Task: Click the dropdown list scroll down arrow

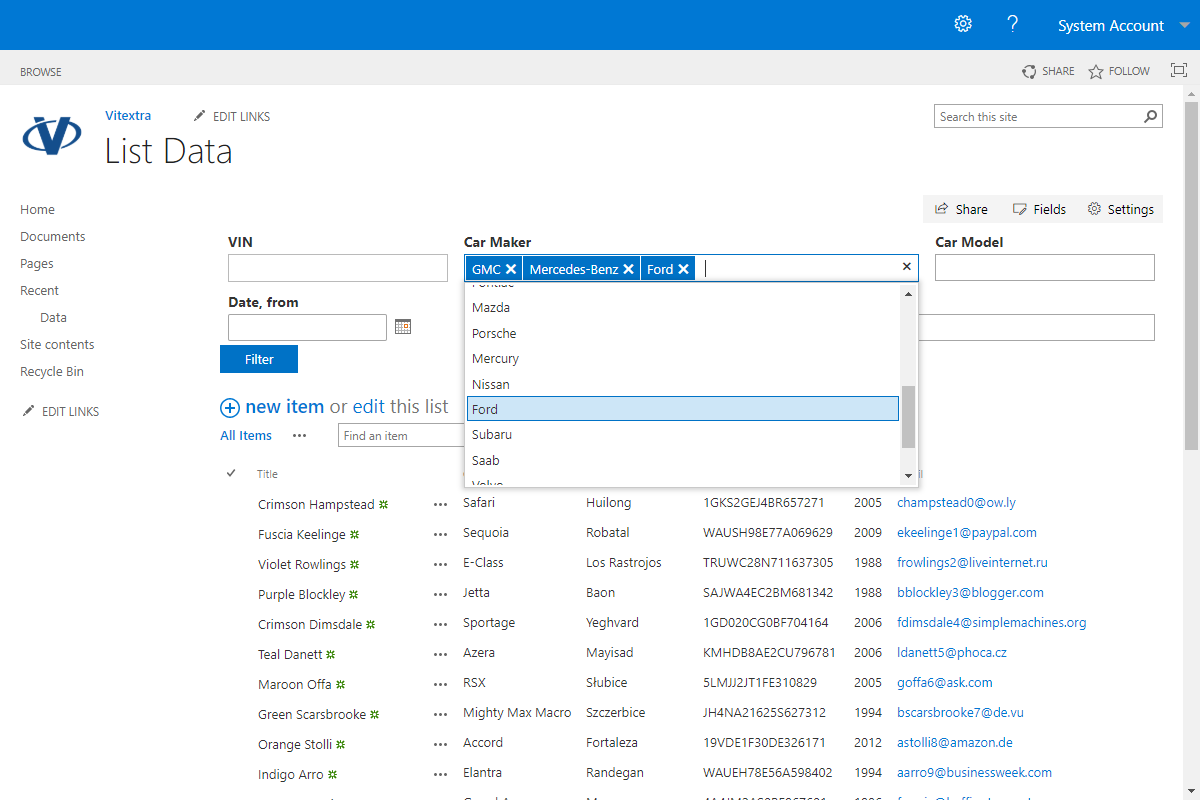Action: [909, 476]
